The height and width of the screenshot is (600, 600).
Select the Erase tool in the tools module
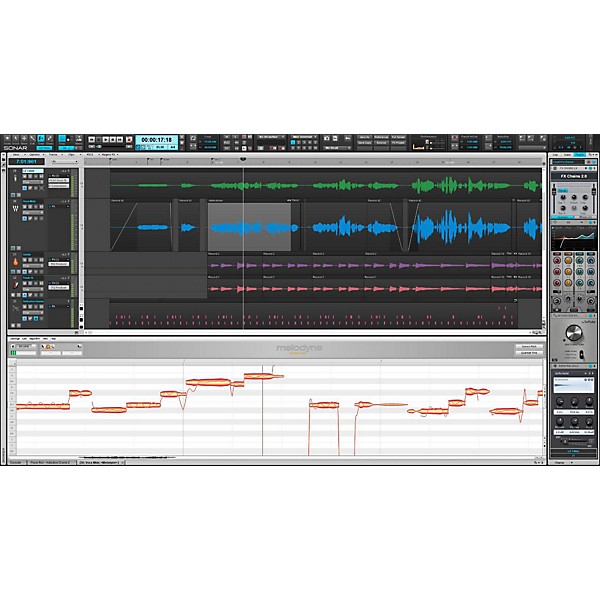pos(49,139)
